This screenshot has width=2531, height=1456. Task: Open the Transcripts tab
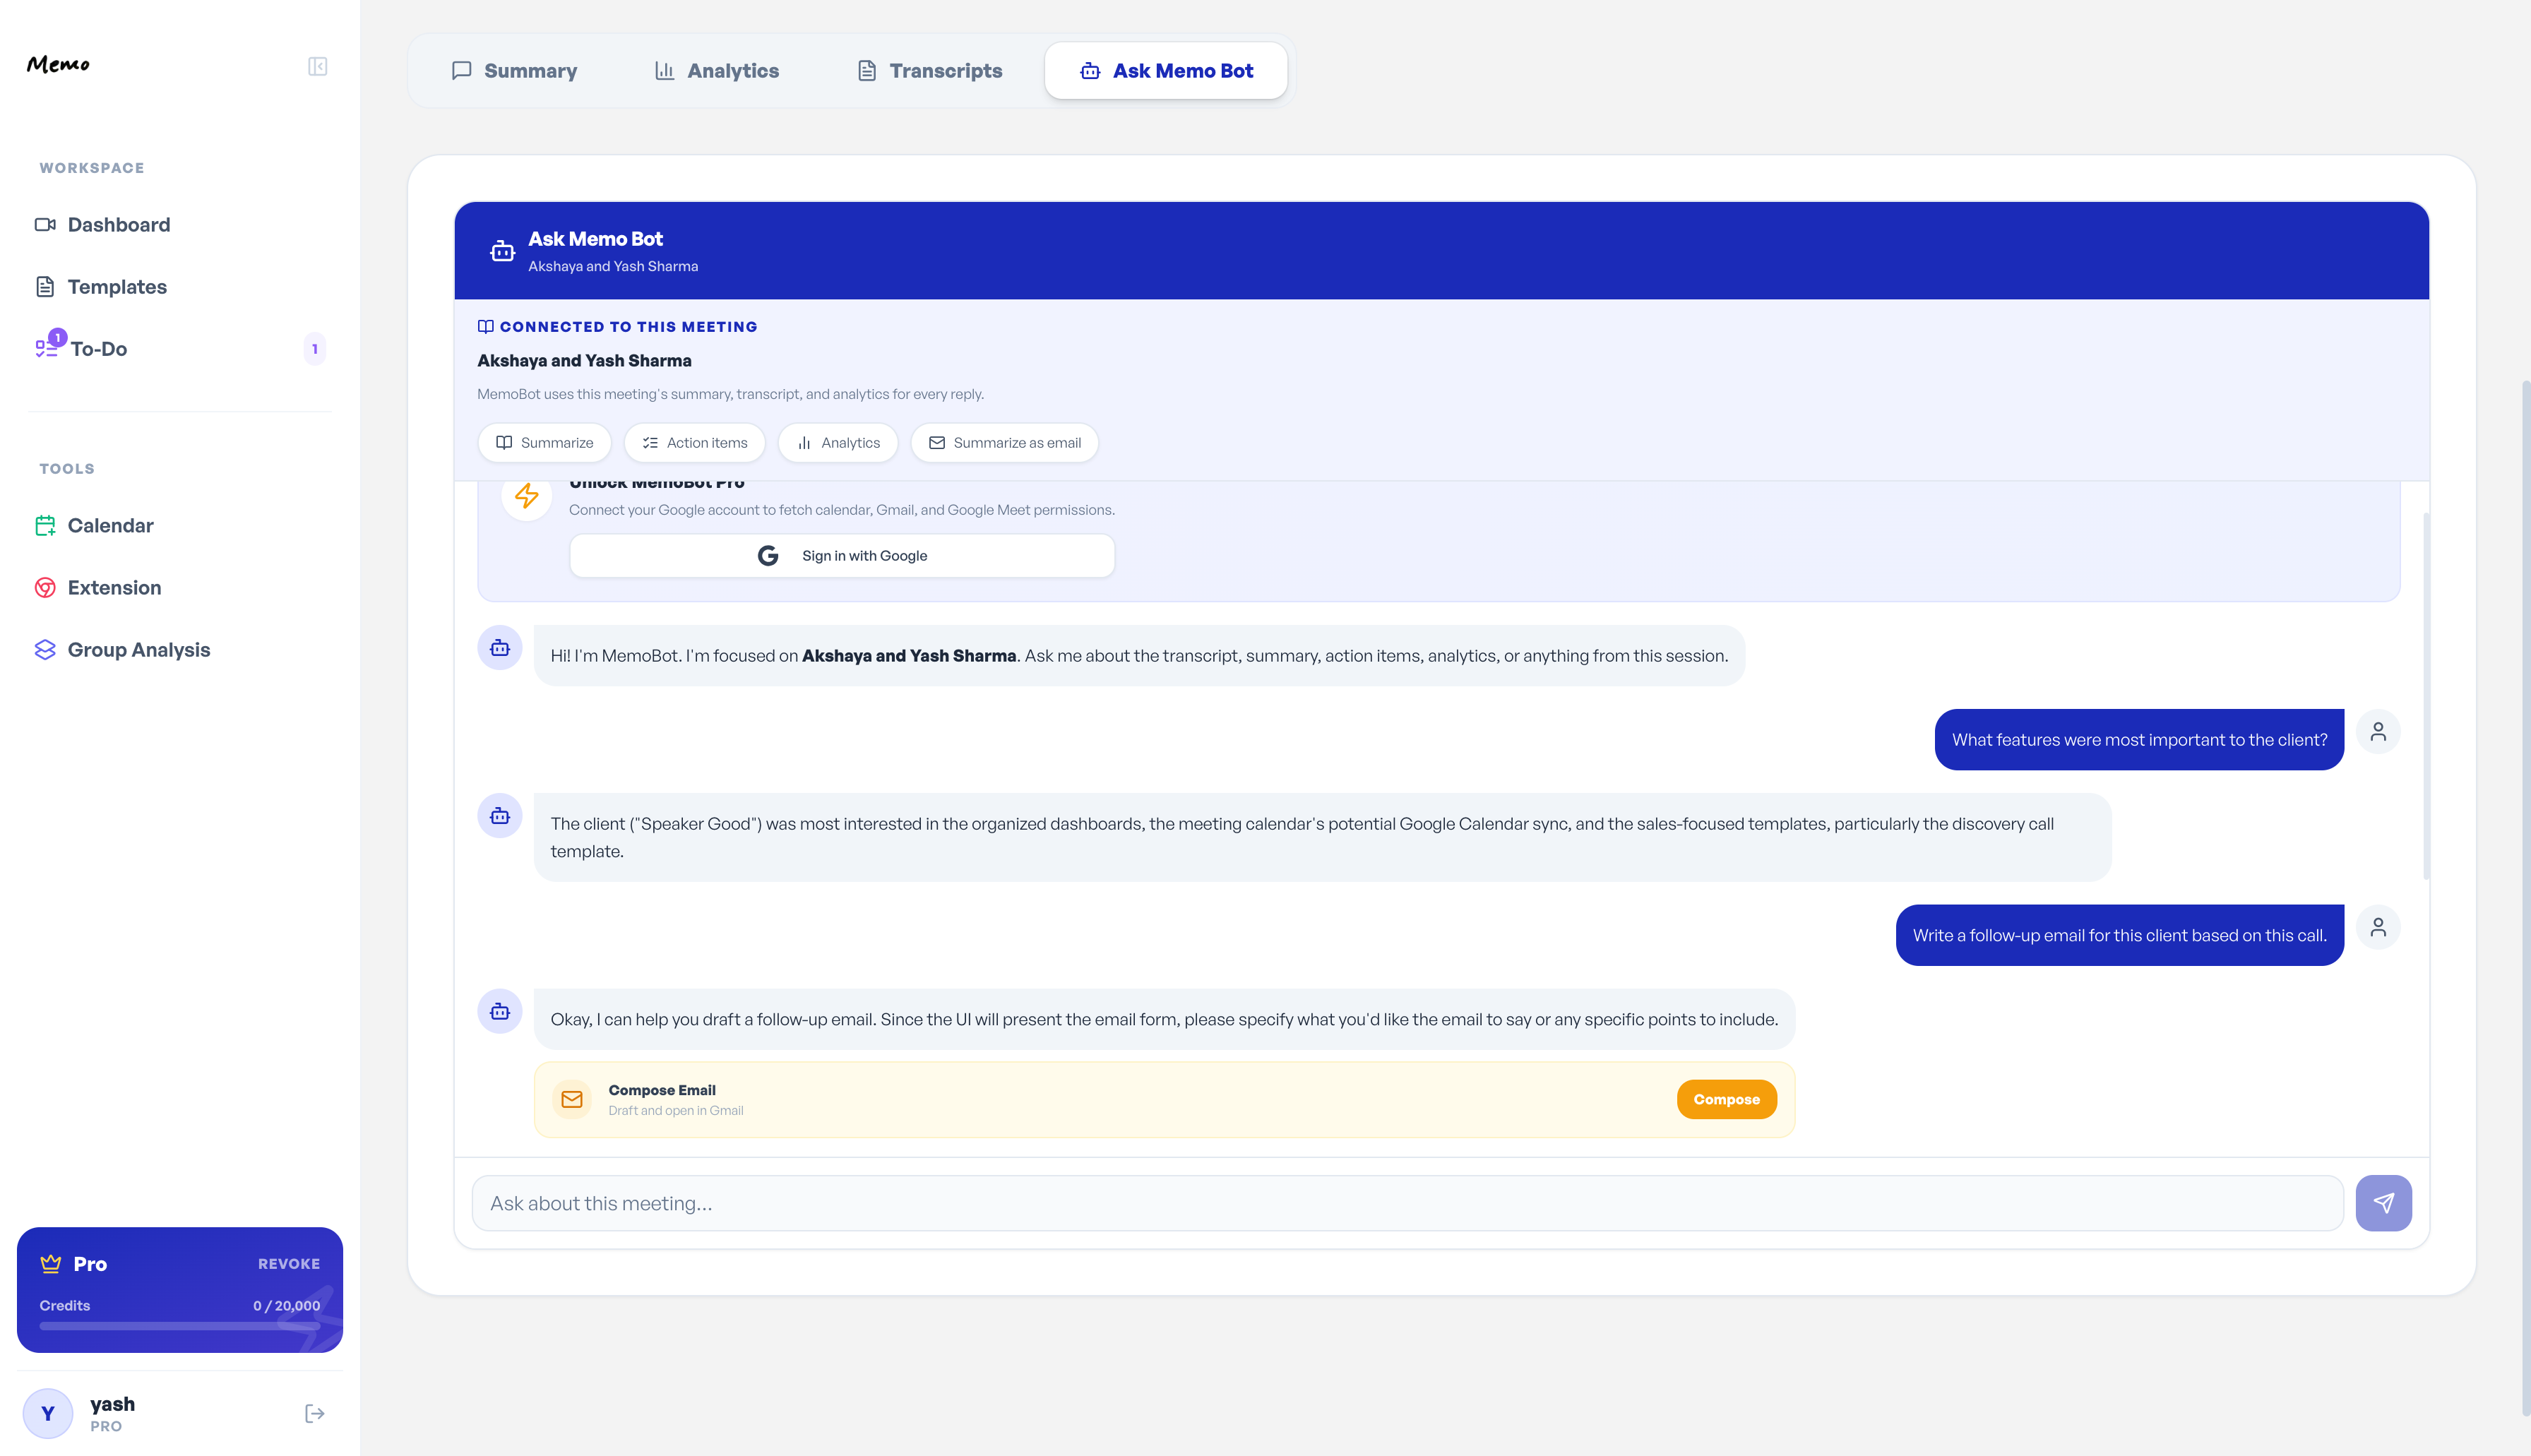click(x=930, y=71)
